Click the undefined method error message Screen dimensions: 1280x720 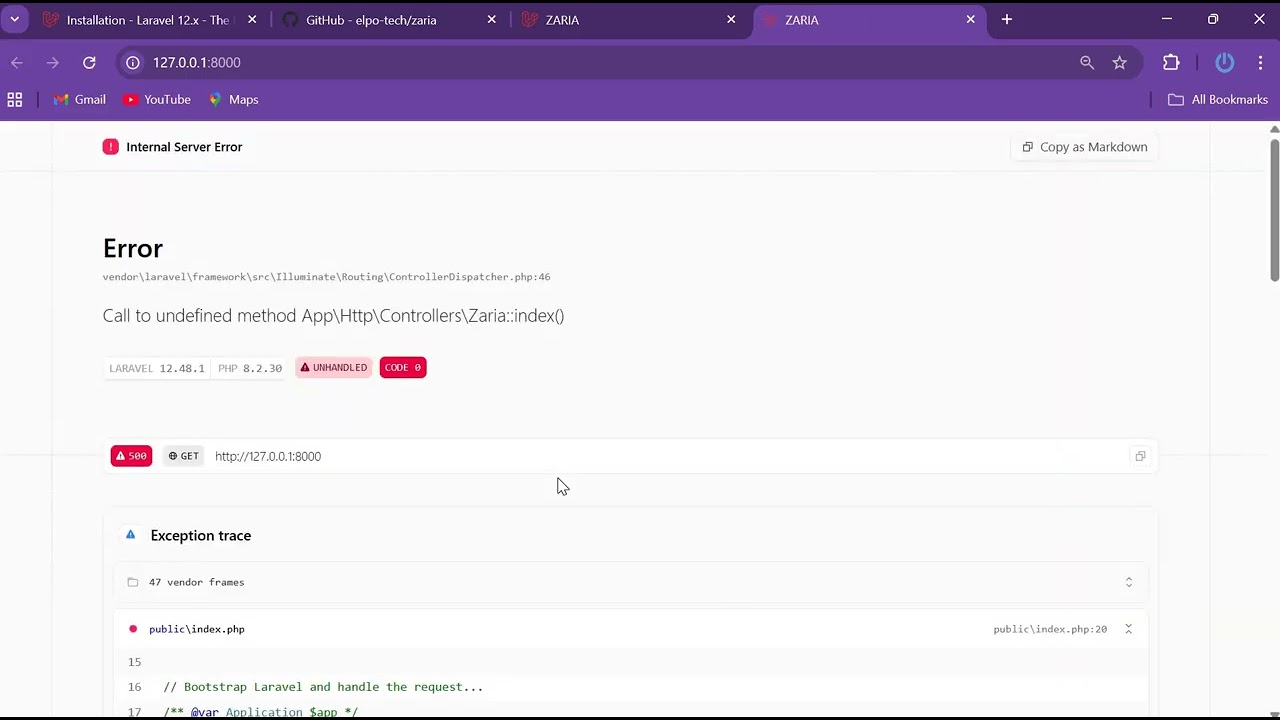333,316
